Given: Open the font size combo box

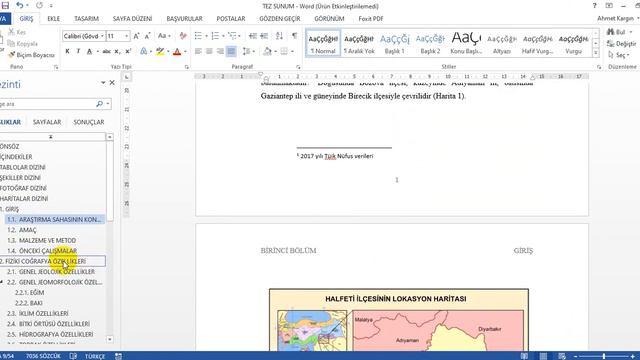Looking at the screenshot, I should pyautogui.click(x=118, y=36).
